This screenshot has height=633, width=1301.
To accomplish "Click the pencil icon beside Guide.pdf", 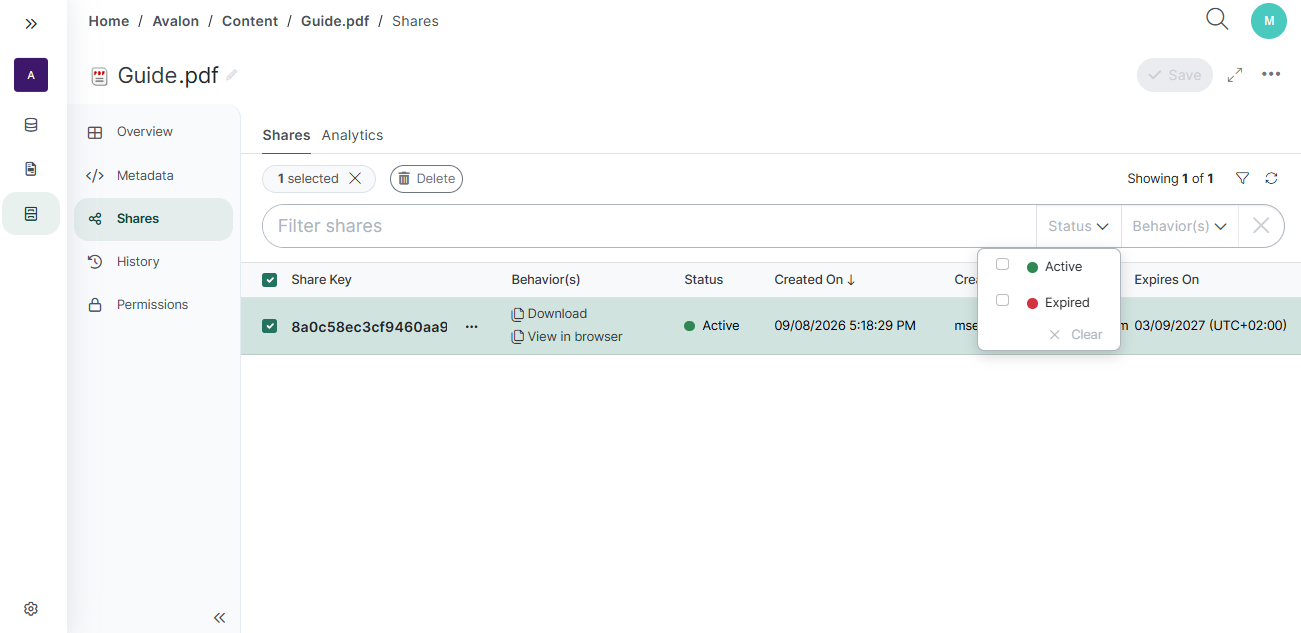I will click(232, 74).
